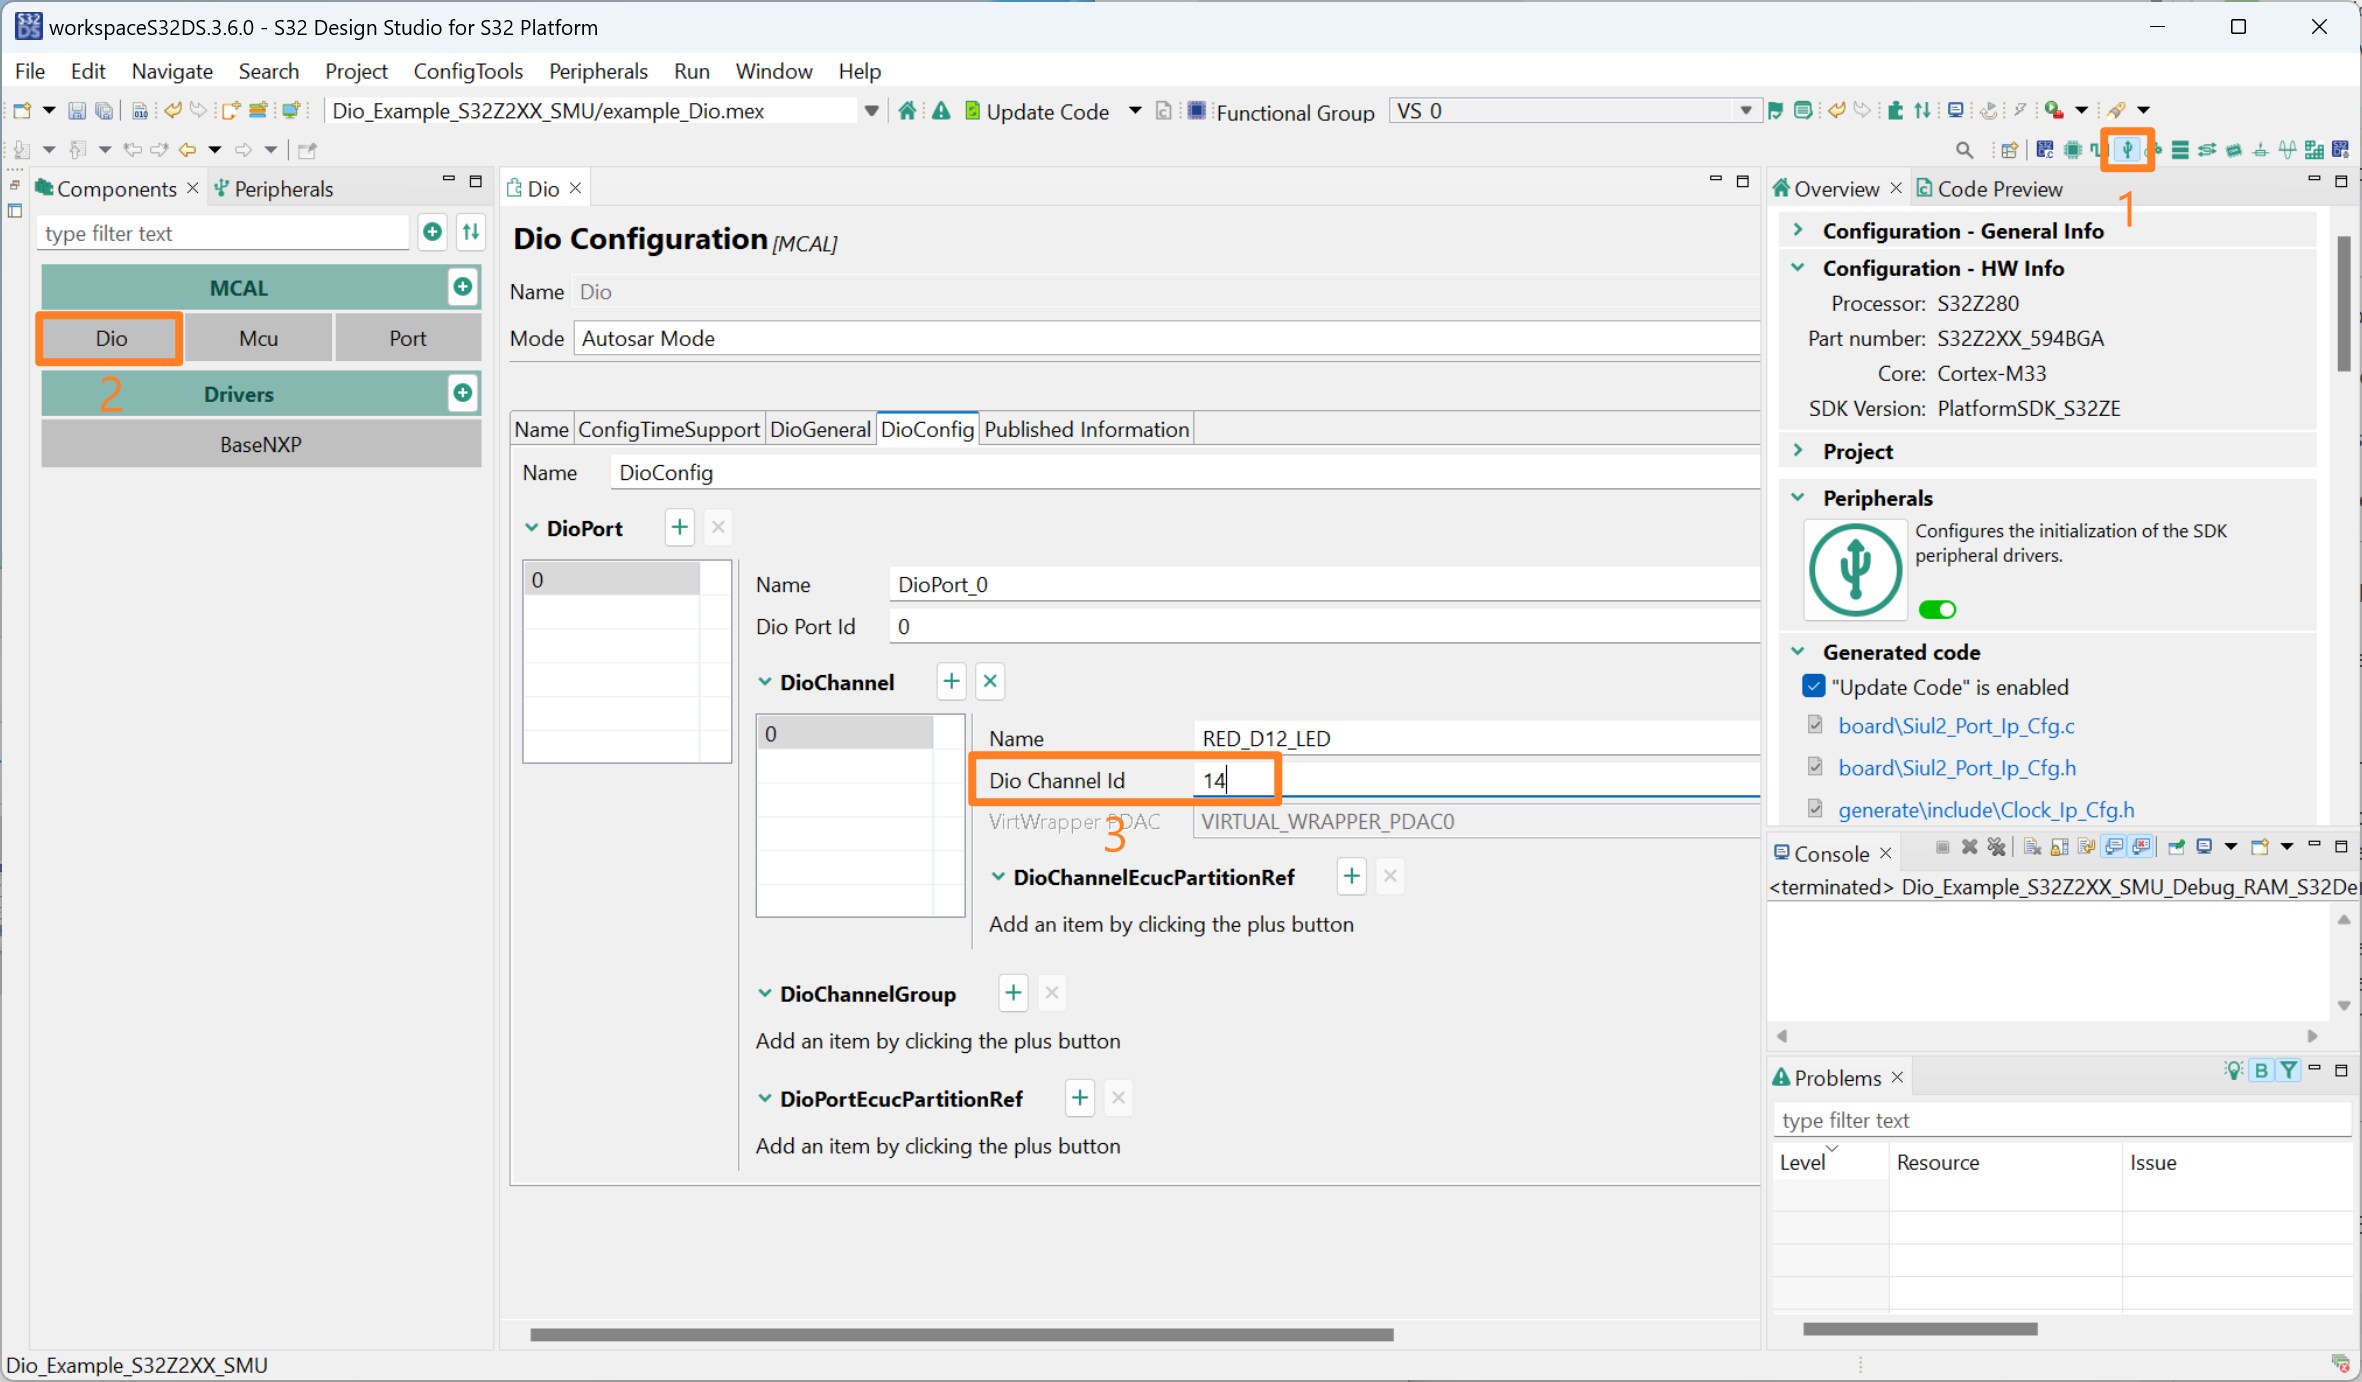
Task: Open the ConfigTools menu
Action: [468, 71]
